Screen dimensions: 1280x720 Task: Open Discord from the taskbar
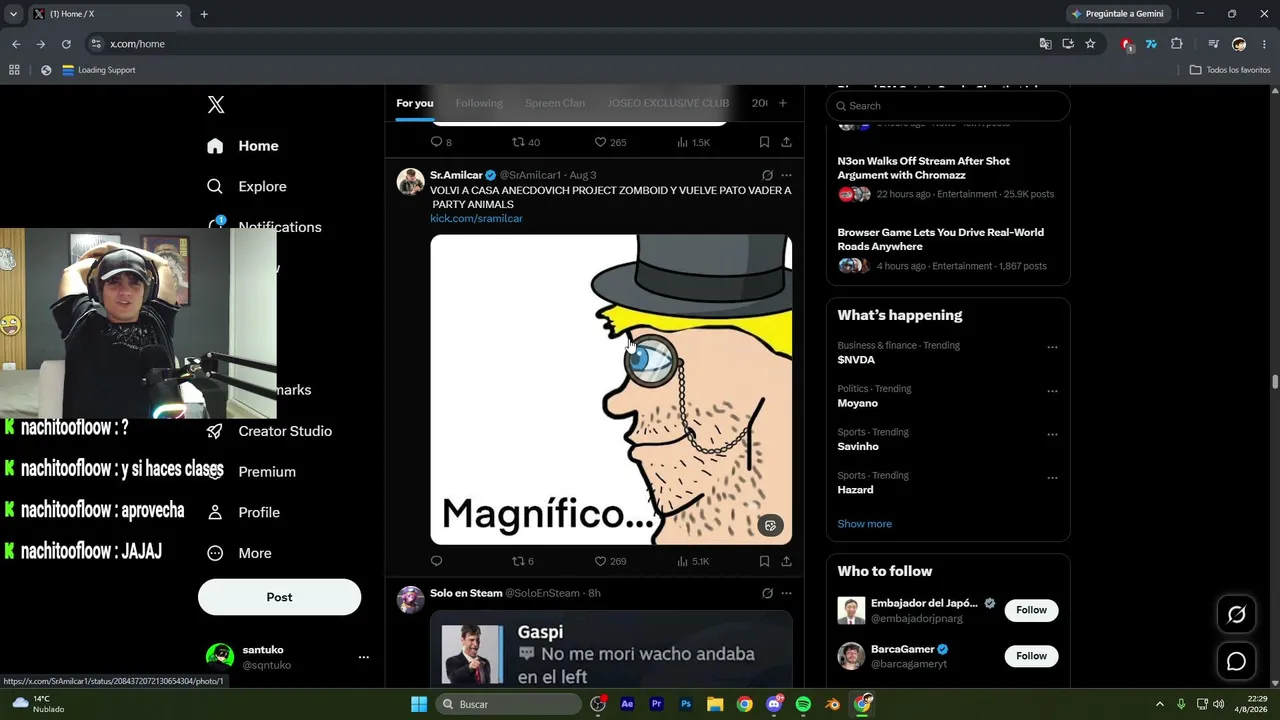pos(774,704)
